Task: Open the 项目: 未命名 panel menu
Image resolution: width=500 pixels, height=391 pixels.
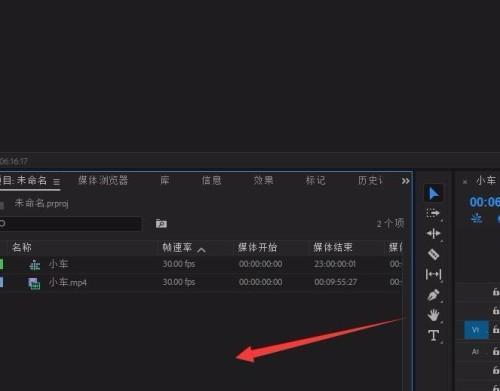Action: (x=56, y=182)
